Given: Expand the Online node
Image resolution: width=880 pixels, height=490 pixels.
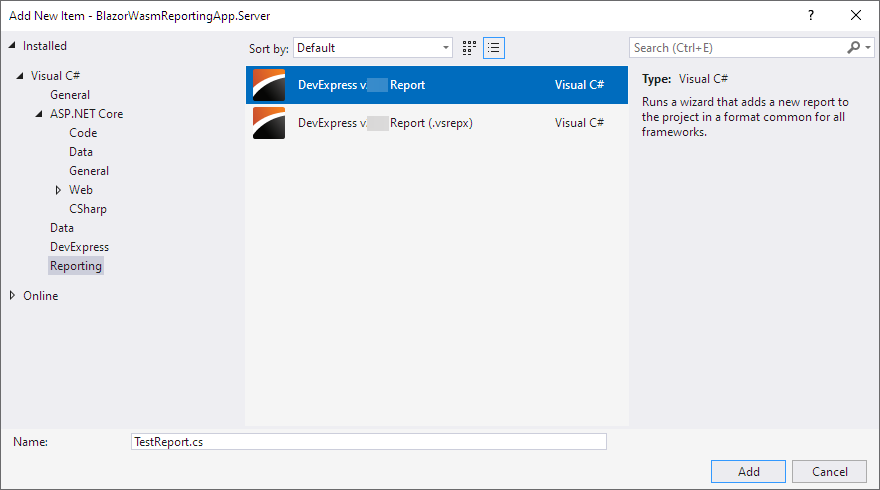Looking at the screenshot, I should pyautogui.click(x=12, y=295).
